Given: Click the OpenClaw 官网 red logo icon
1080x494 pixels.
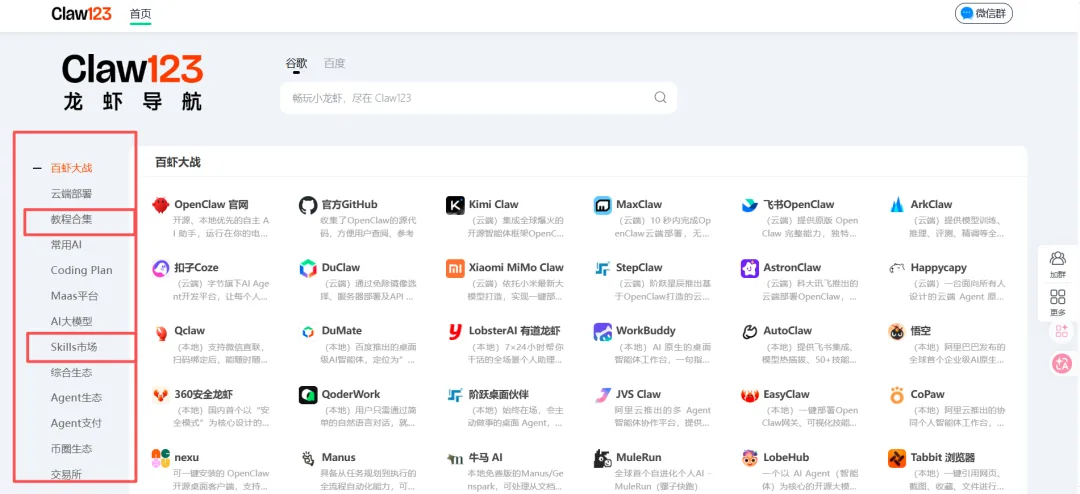Looking at the screenshot, I should coord(160,205).
